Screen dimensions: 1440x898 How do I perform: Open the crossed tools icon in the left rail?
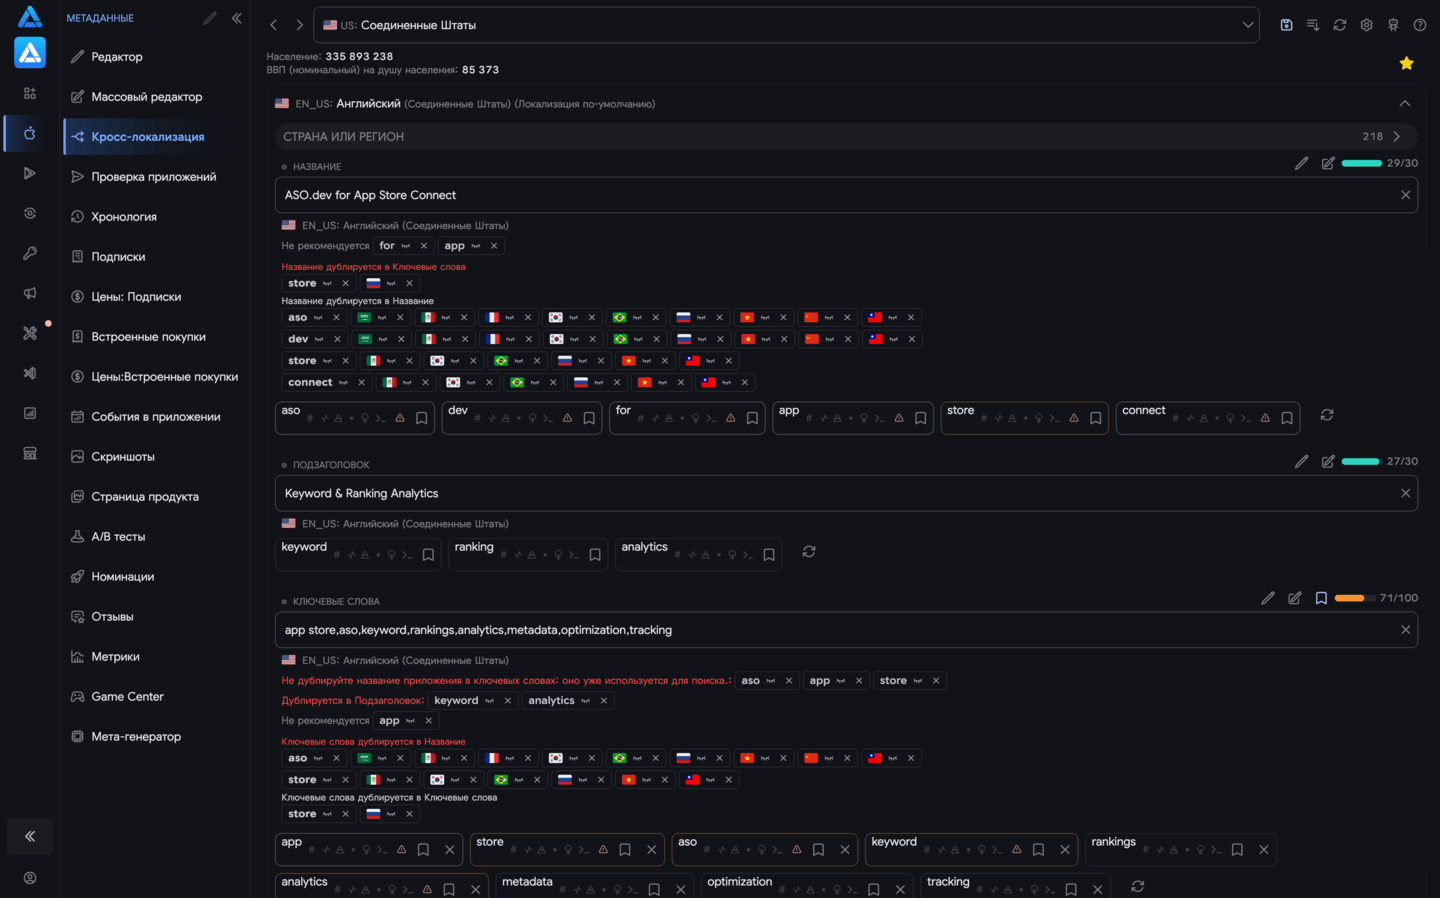pyautogui.click(x=30, y=333)
